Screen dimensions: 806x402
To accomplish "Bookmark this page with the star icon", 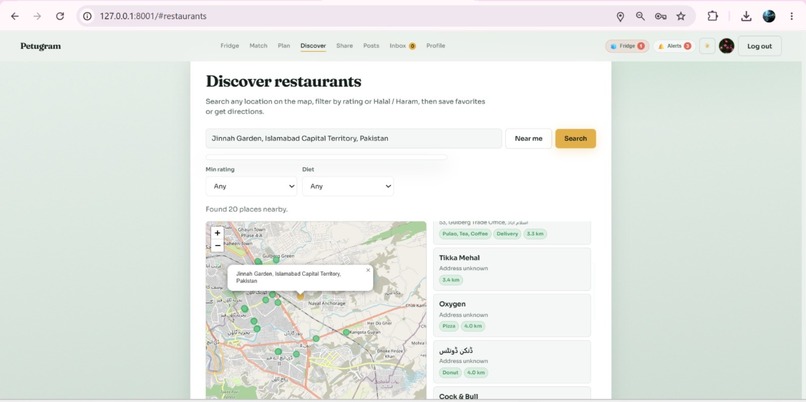I will pos(681,16).
